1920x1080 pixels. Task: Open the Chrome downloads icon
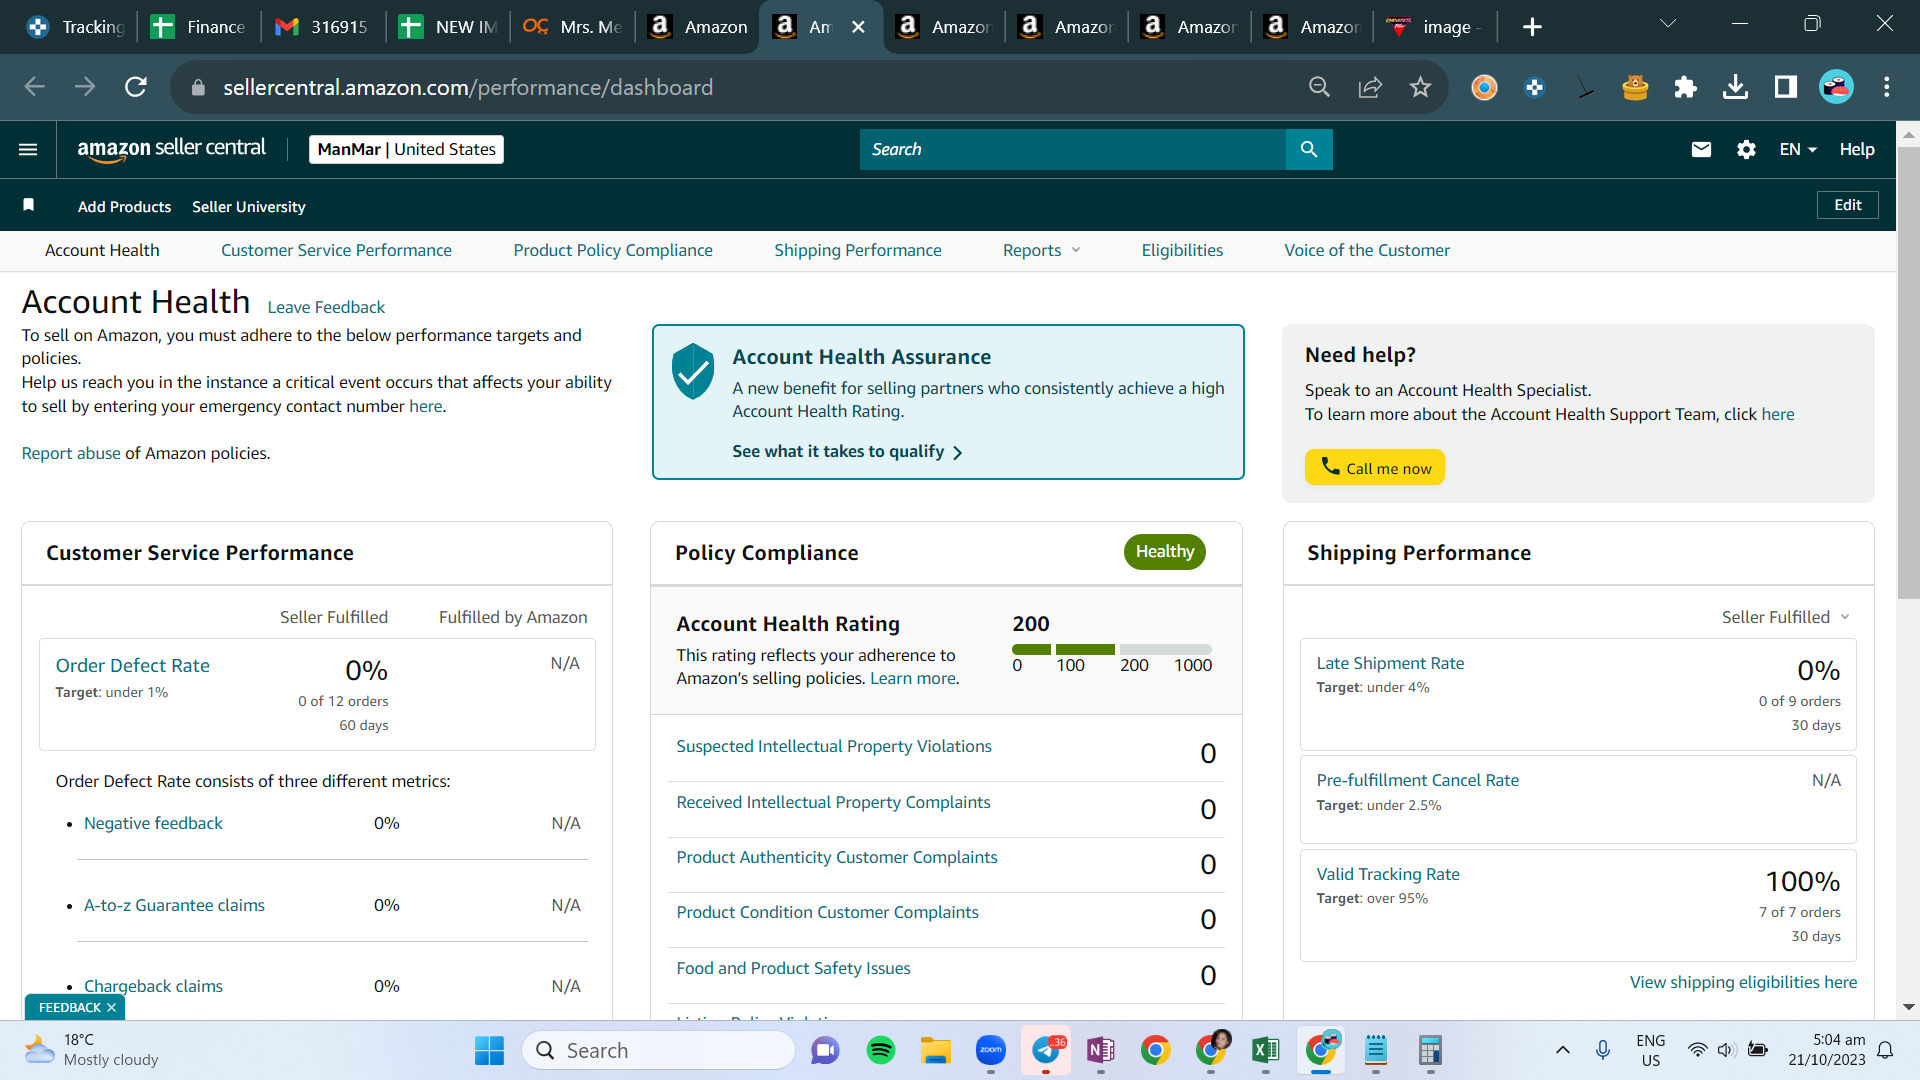(1736, 87)
